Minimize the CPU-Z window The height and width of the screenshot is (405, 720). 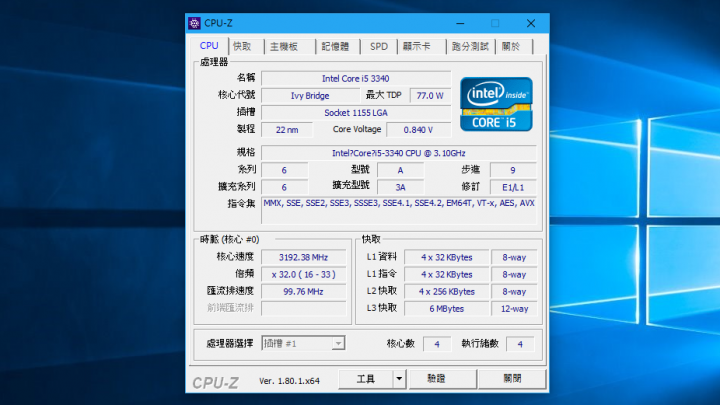pyautogui.click(x=460, y=23)
